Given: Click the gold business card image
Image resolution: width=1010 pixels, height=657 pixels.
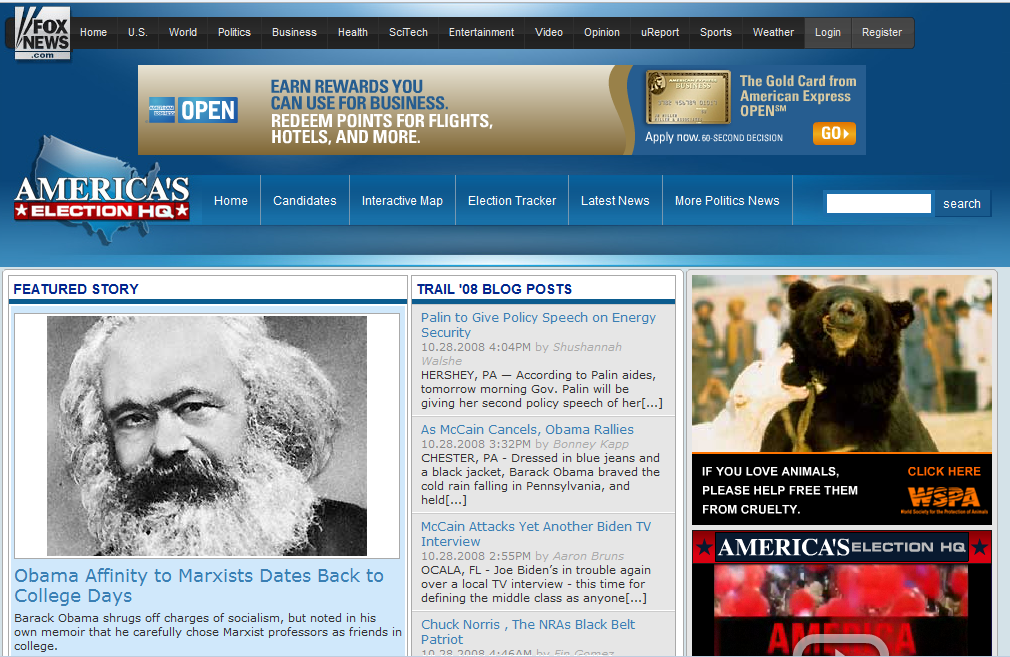Looking at the screenshot, I should pyautogui.click(x=688, y=97).
